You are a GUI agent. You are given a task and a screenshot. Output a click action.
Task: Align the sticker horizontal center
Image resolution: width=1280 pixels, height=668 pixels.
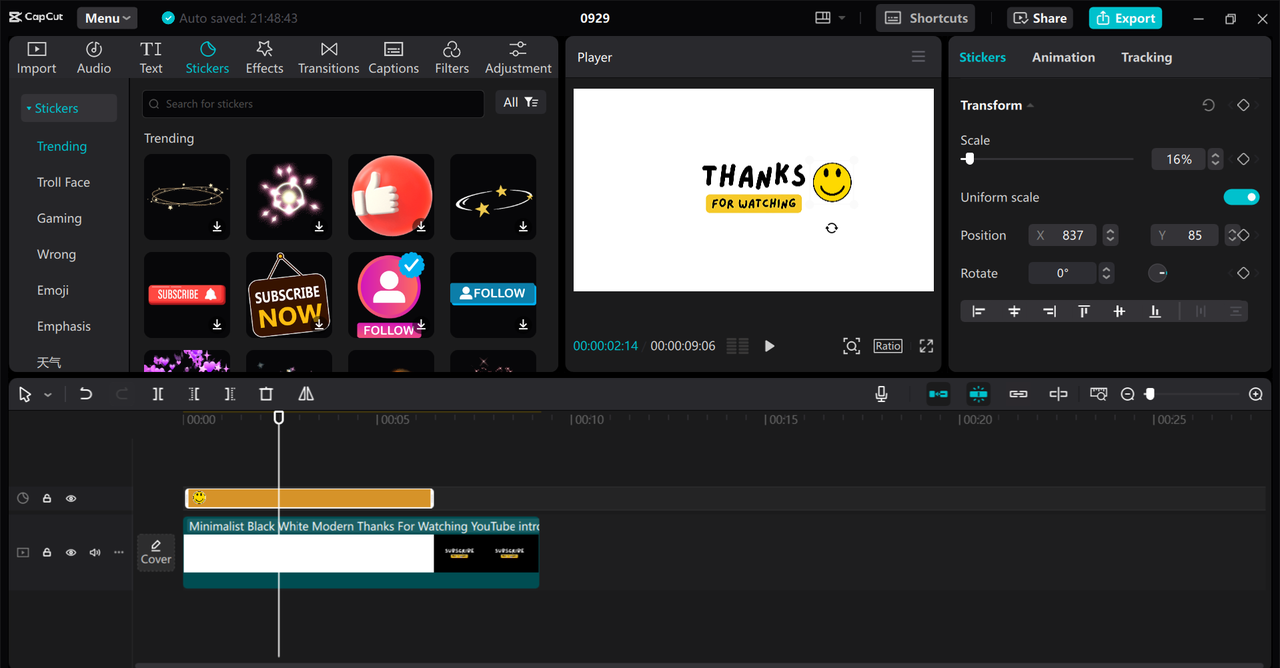(1014, 312)
